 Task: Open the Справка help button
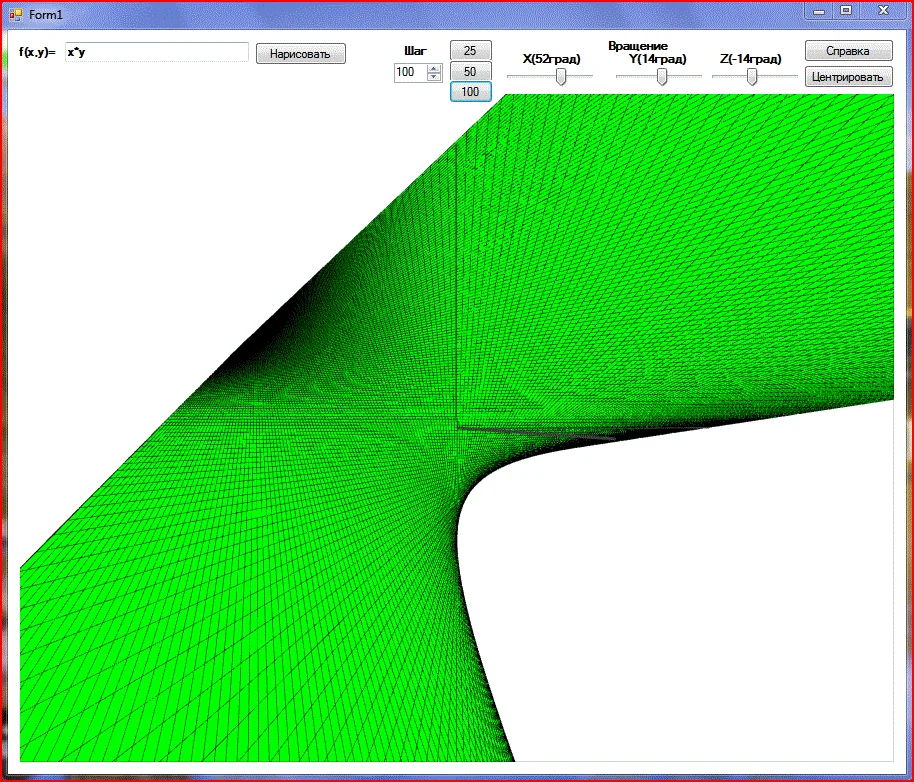(x=848, y=51)
